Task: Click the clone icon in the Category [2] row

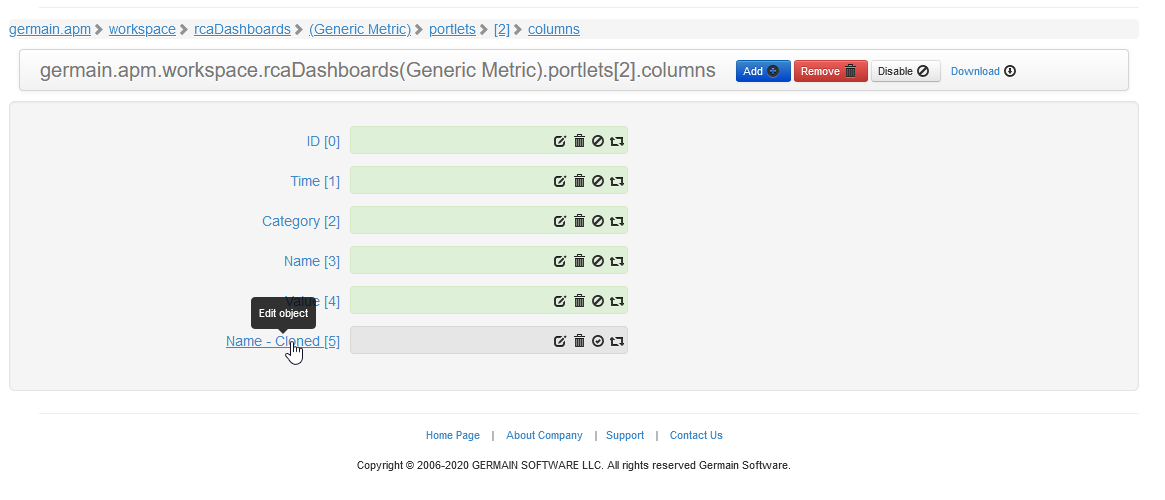Action: point(617,221)
